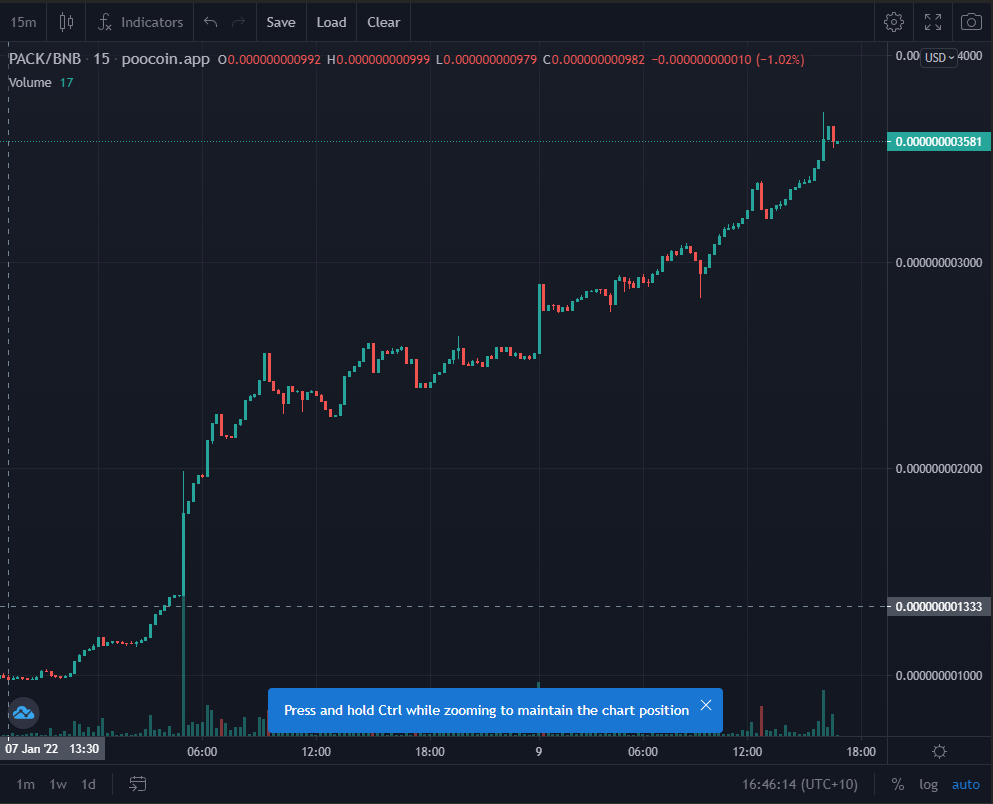This screenshot has width=993, height=804.
Task: Load a saved chart
Action: pos(331,22)
